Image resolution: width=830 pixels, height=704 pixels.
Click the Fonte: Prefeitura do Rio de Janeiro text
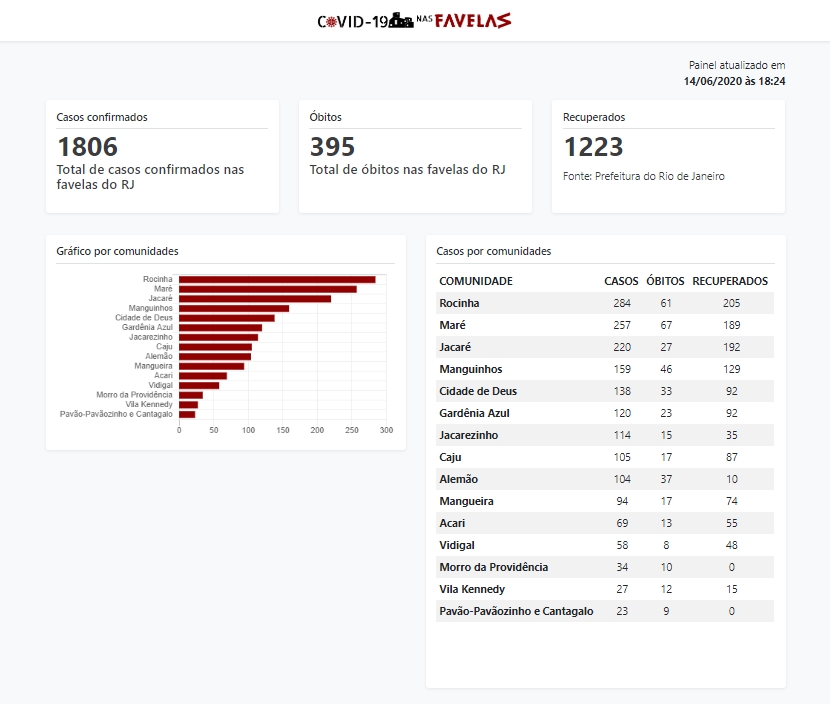tap(644, 176)
